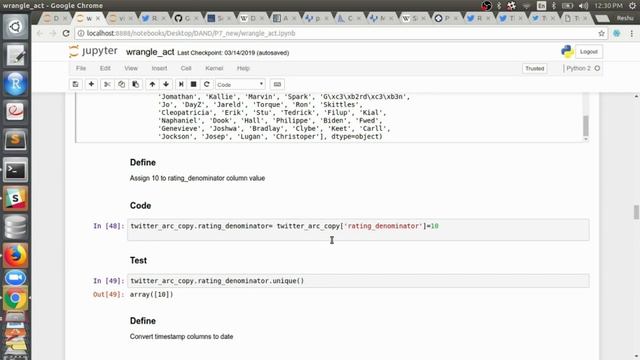Cut selected cell using scissors icon
The height and width of the screenshot is (360, 640).
coord(107,84)
